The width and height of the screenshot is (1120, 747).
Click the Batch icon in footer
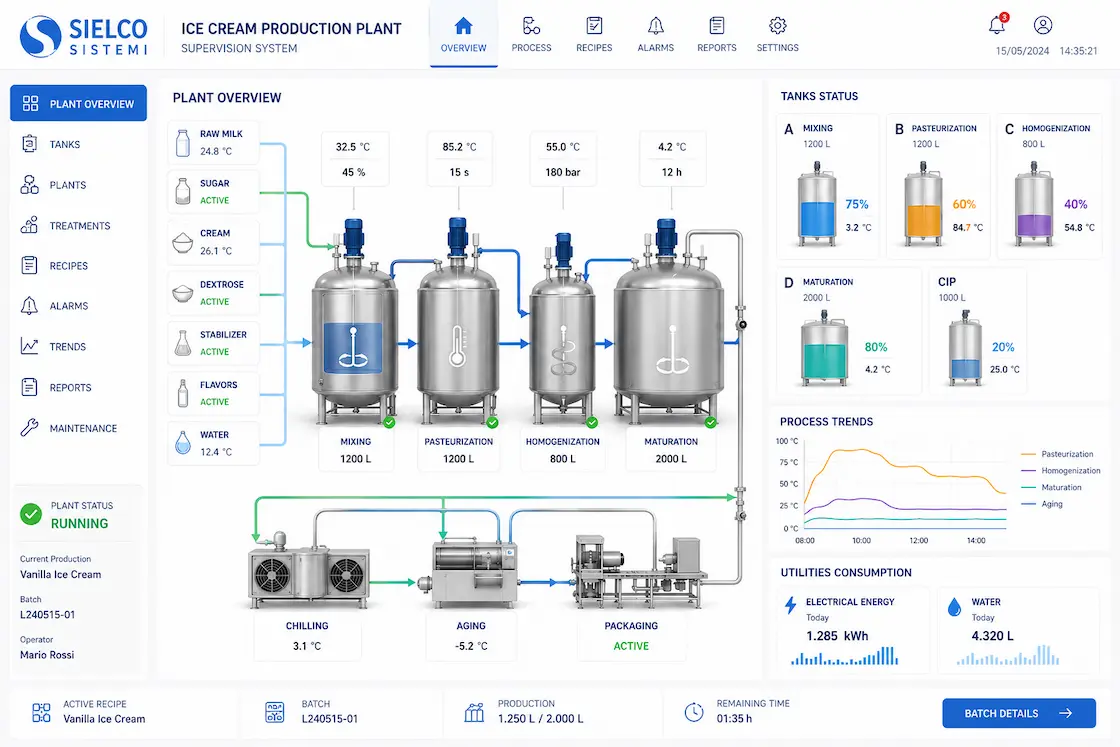click(x=274, y=712)
